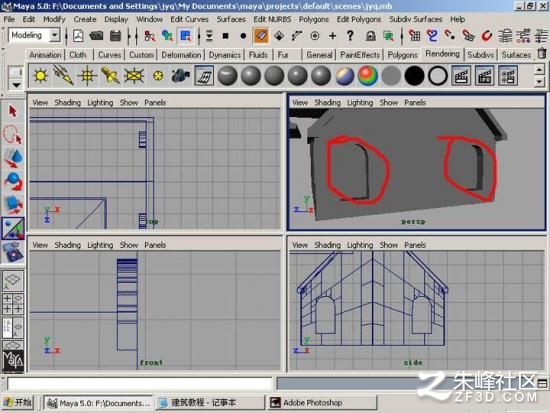Choose the Lasso selection tool

pyautogui.click(x=13, y=135)
